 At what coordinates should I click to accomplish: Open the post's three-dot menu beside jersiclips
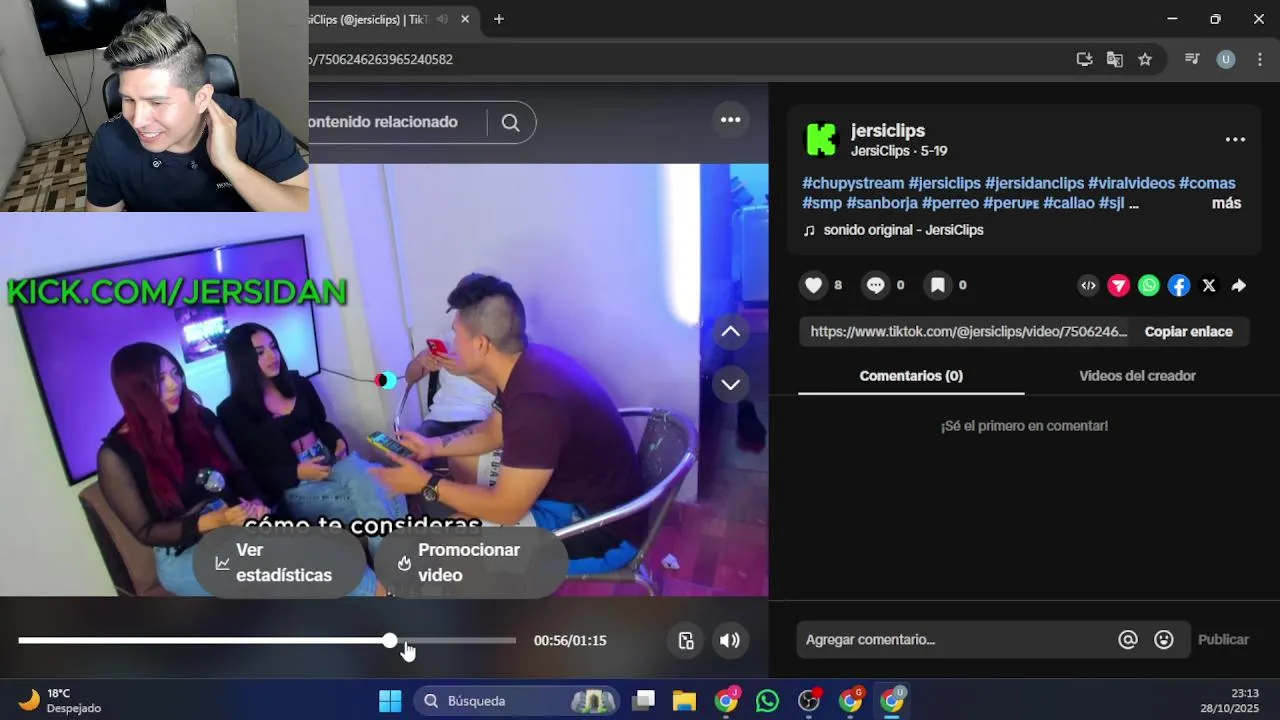point(1236,140)
